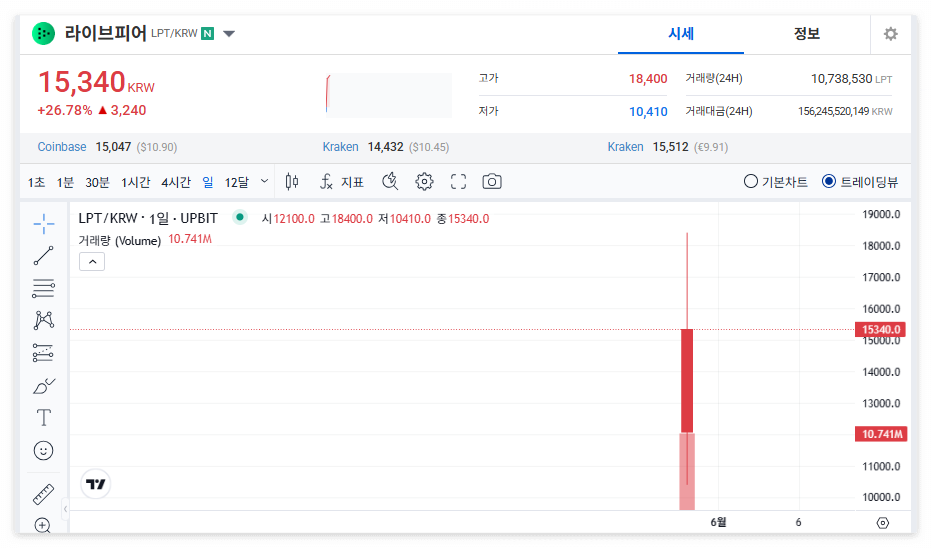Open the LPT/KRW market selector arrow

[x=229, y=34]
